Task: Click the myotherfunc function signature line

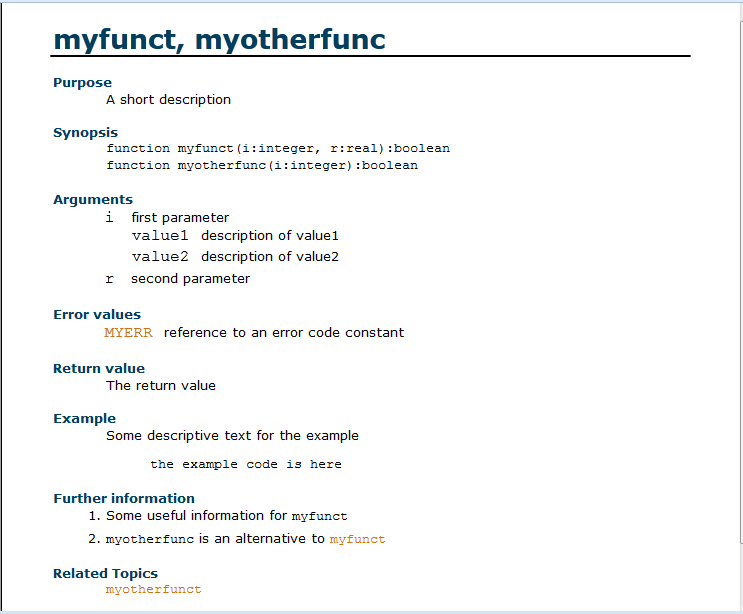Action: coord(262,165)
